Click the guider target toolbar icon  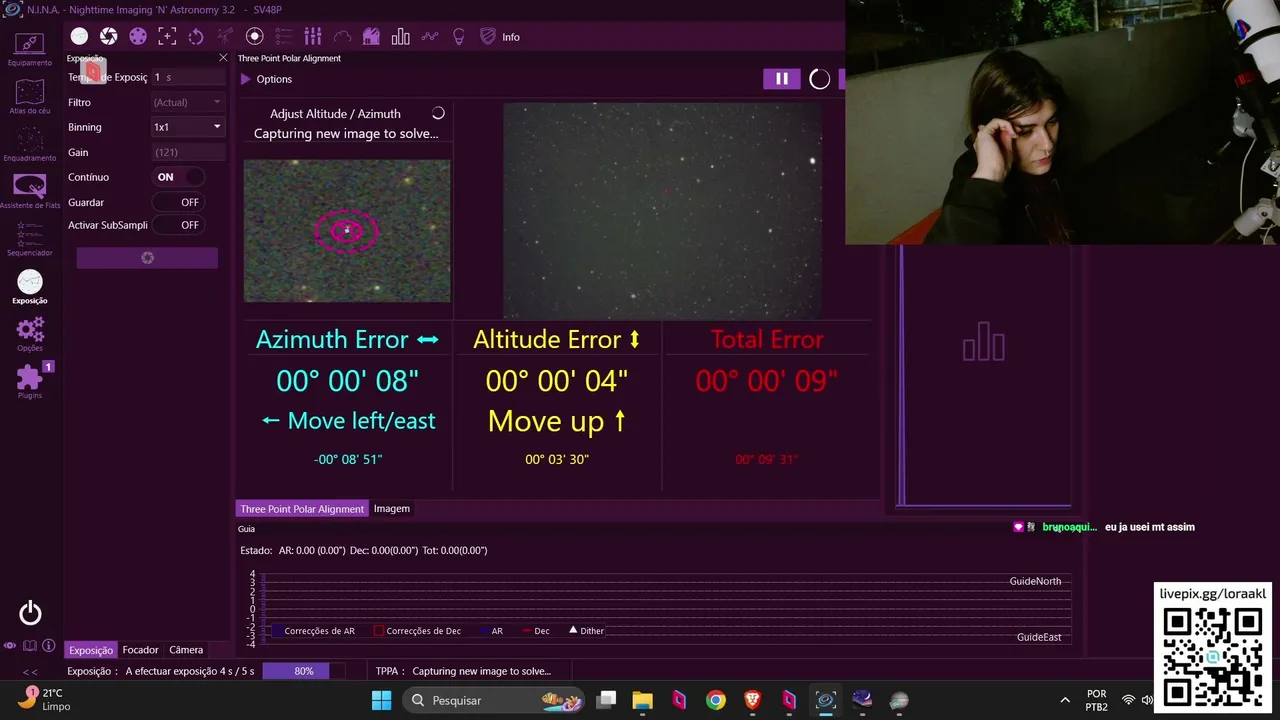coord(254,37)
